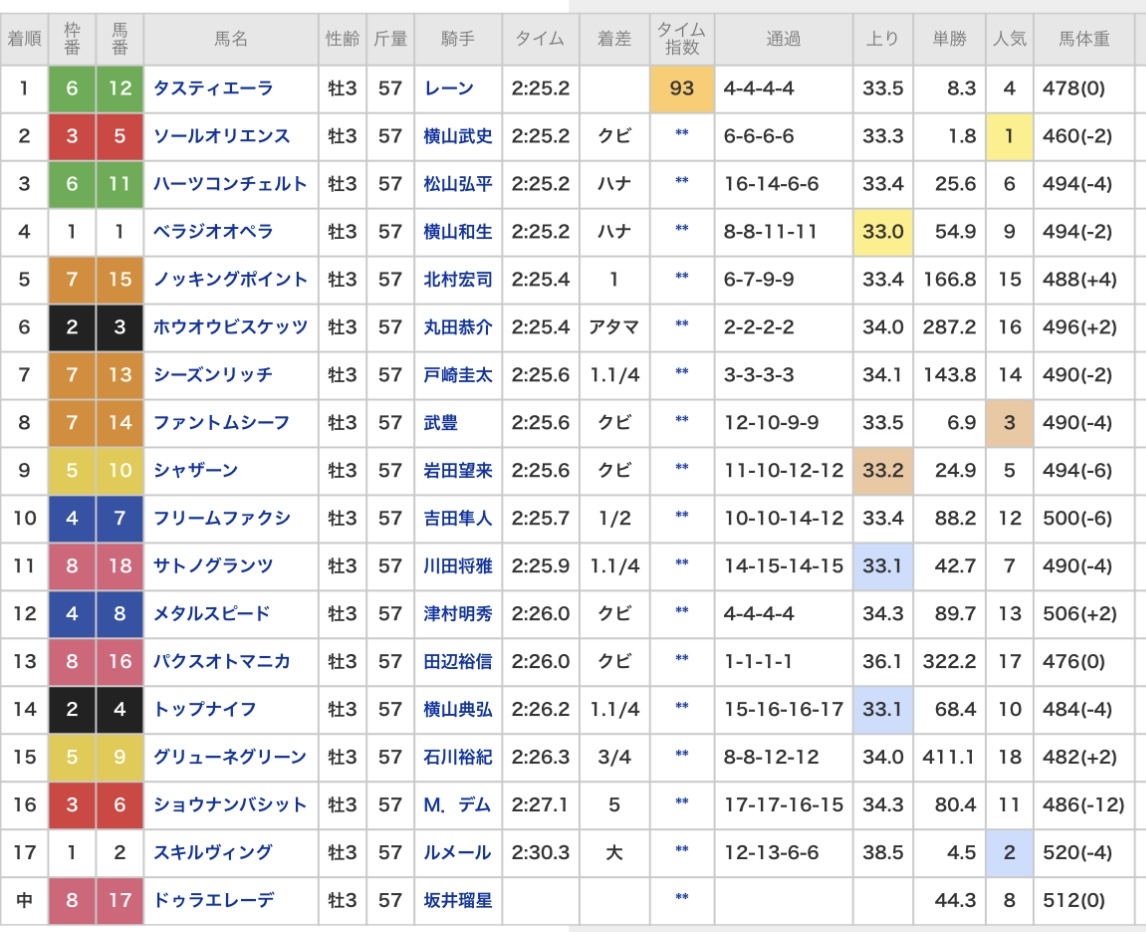The image size is (1146, 932).
Task: Open horse page for パクスオトマニカ
Action: [221, 662]
